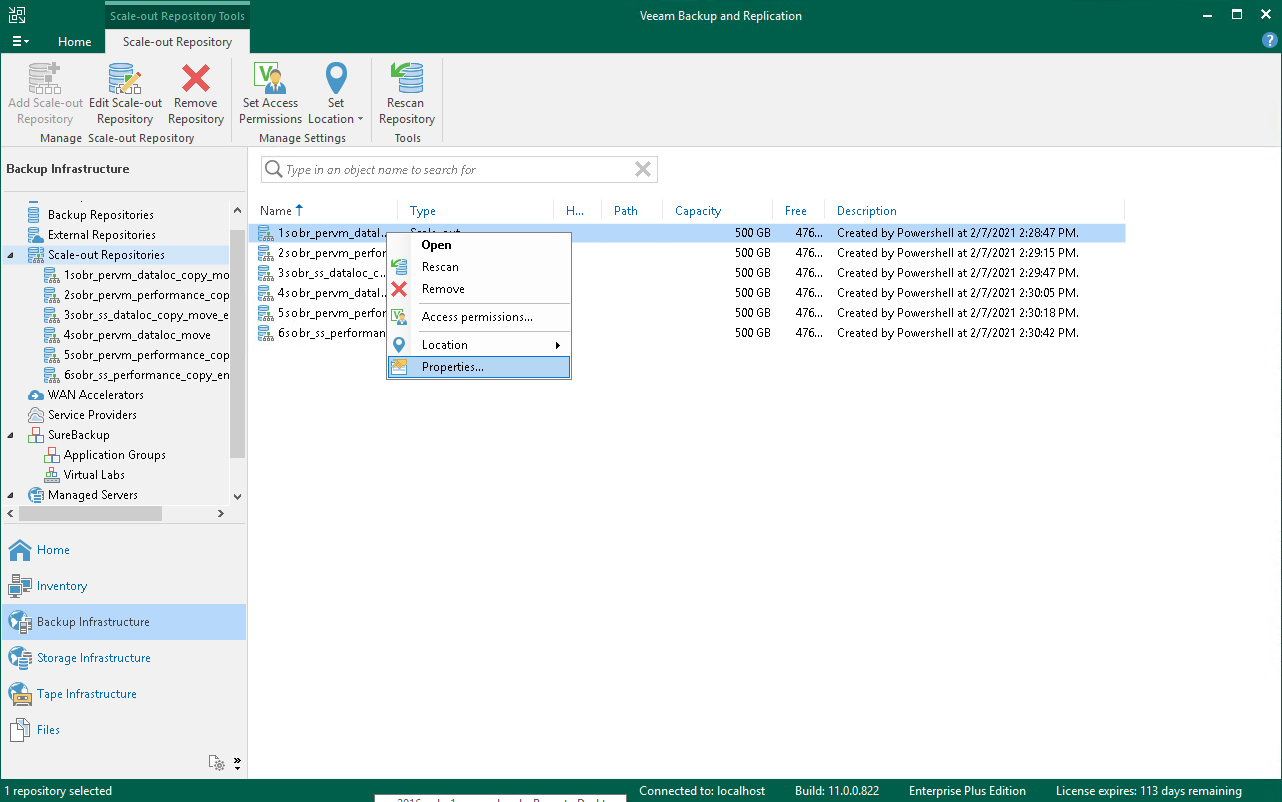Screen dimensions: 1282x802
Task: Click "Connected to: localhost" in the status bar
Action: [x=702, y=791]
